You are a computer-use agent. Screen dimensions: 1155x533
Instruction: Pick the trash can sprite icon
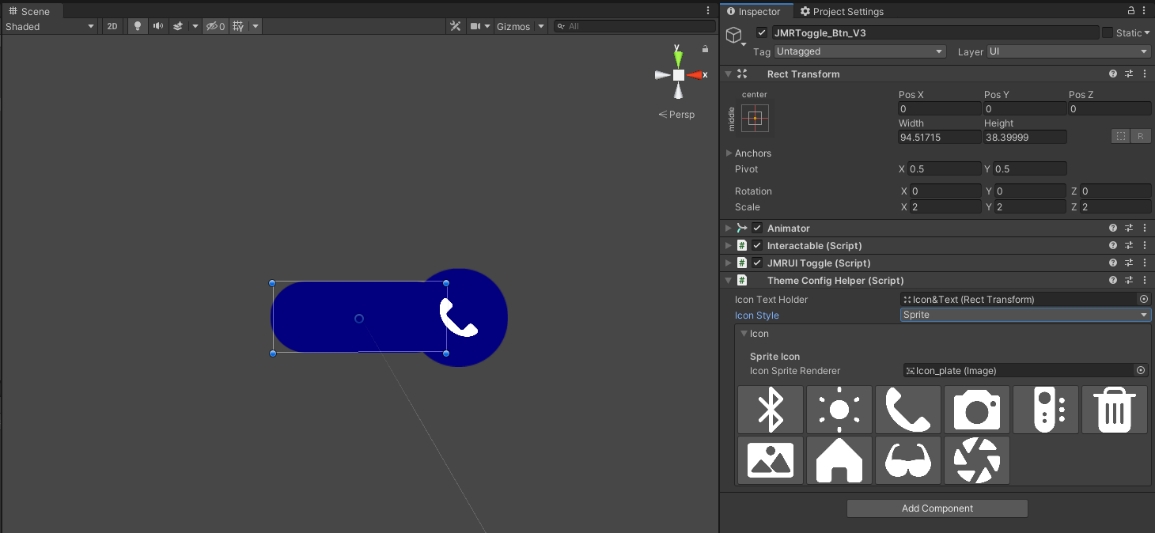tap(1114, 410)
